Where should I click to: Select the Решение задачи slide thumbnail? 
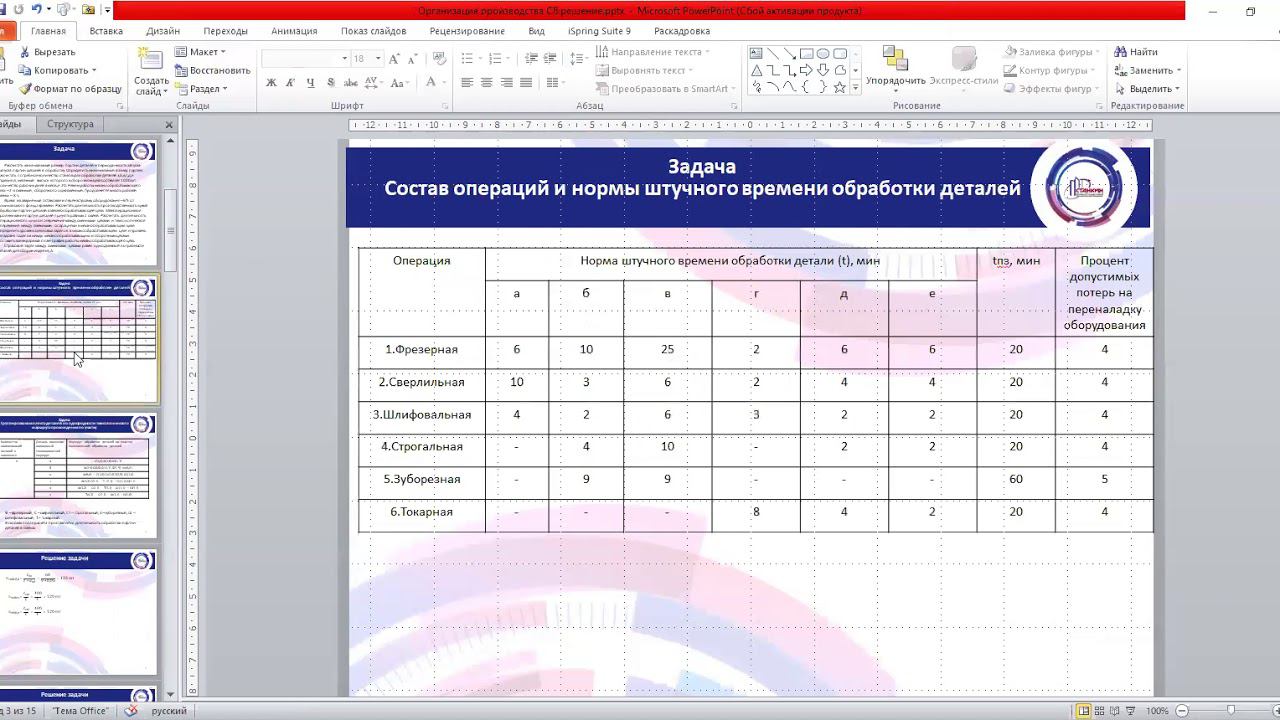click(x=78, y=613)
